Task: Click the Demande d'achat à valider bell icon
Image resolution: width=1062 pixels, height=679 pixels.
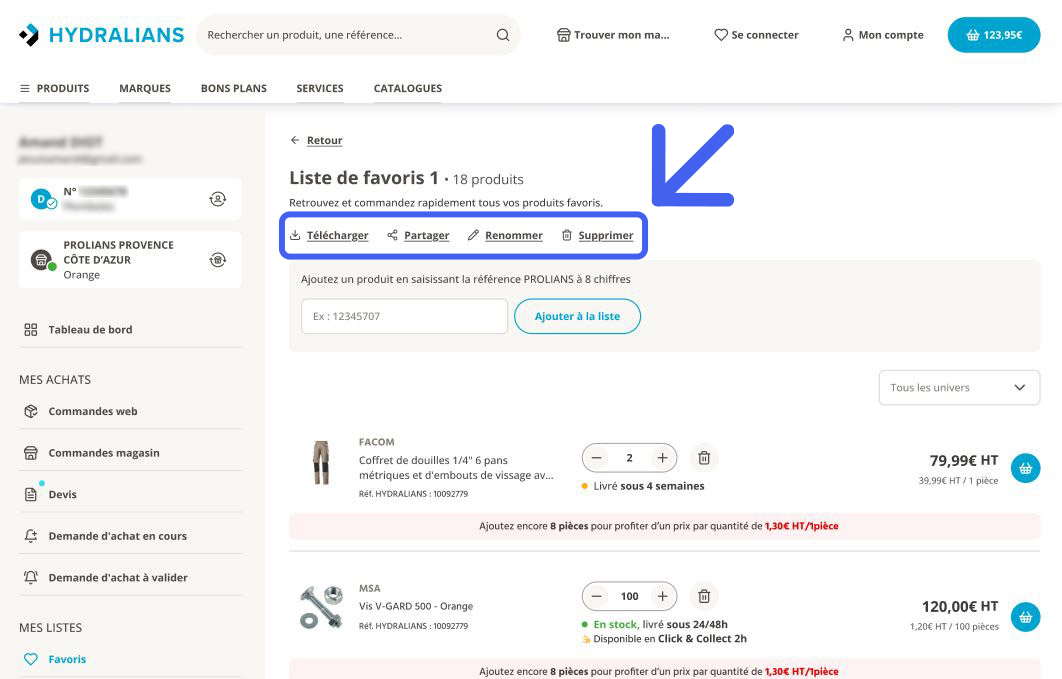Action: click(x=30, y=577)
